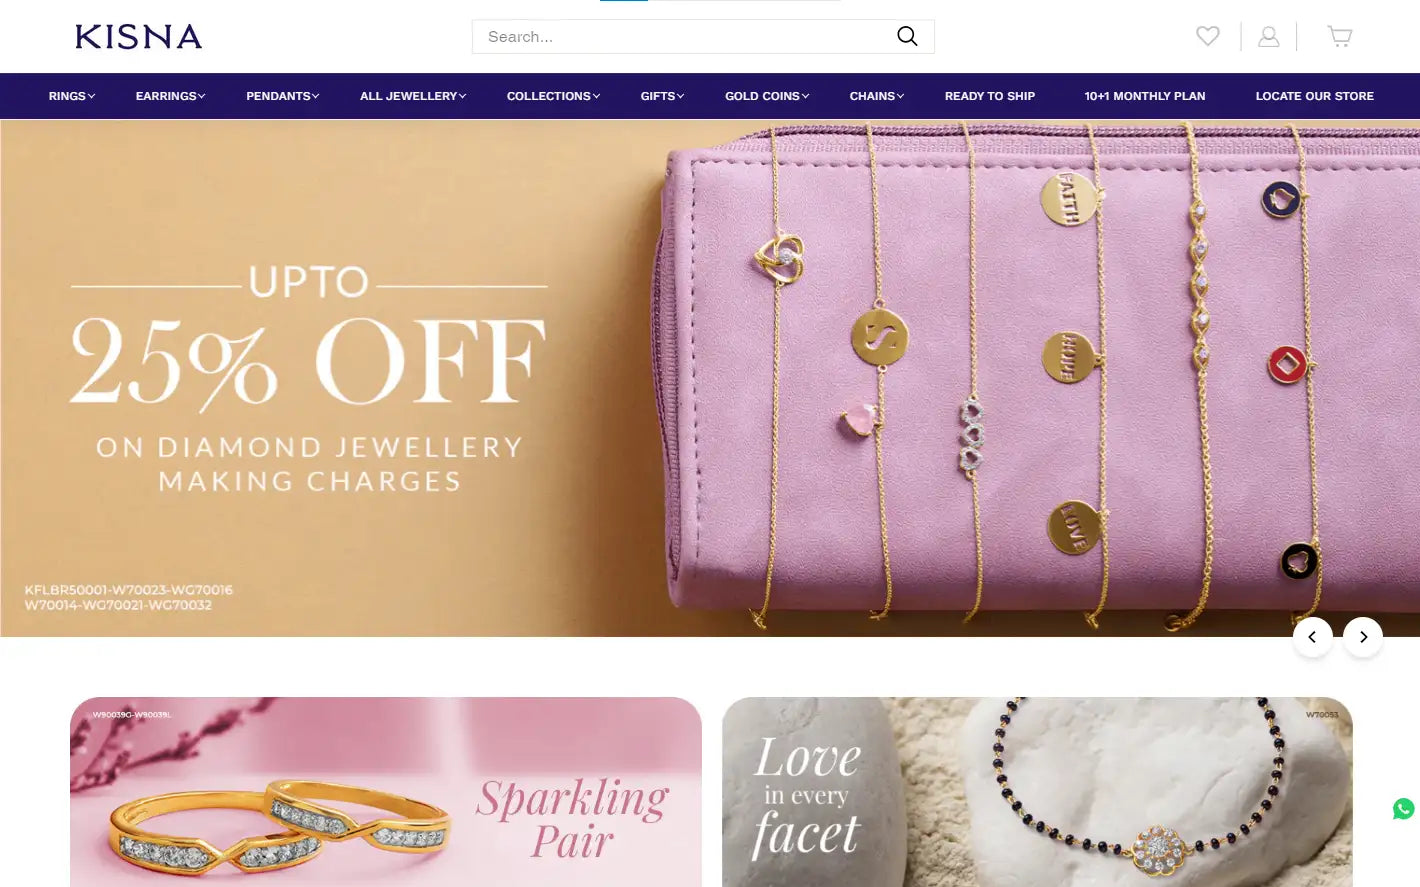Go to the next banner slide arrow
Screen dimensions: 1420x887
(x=1363, y=637)
